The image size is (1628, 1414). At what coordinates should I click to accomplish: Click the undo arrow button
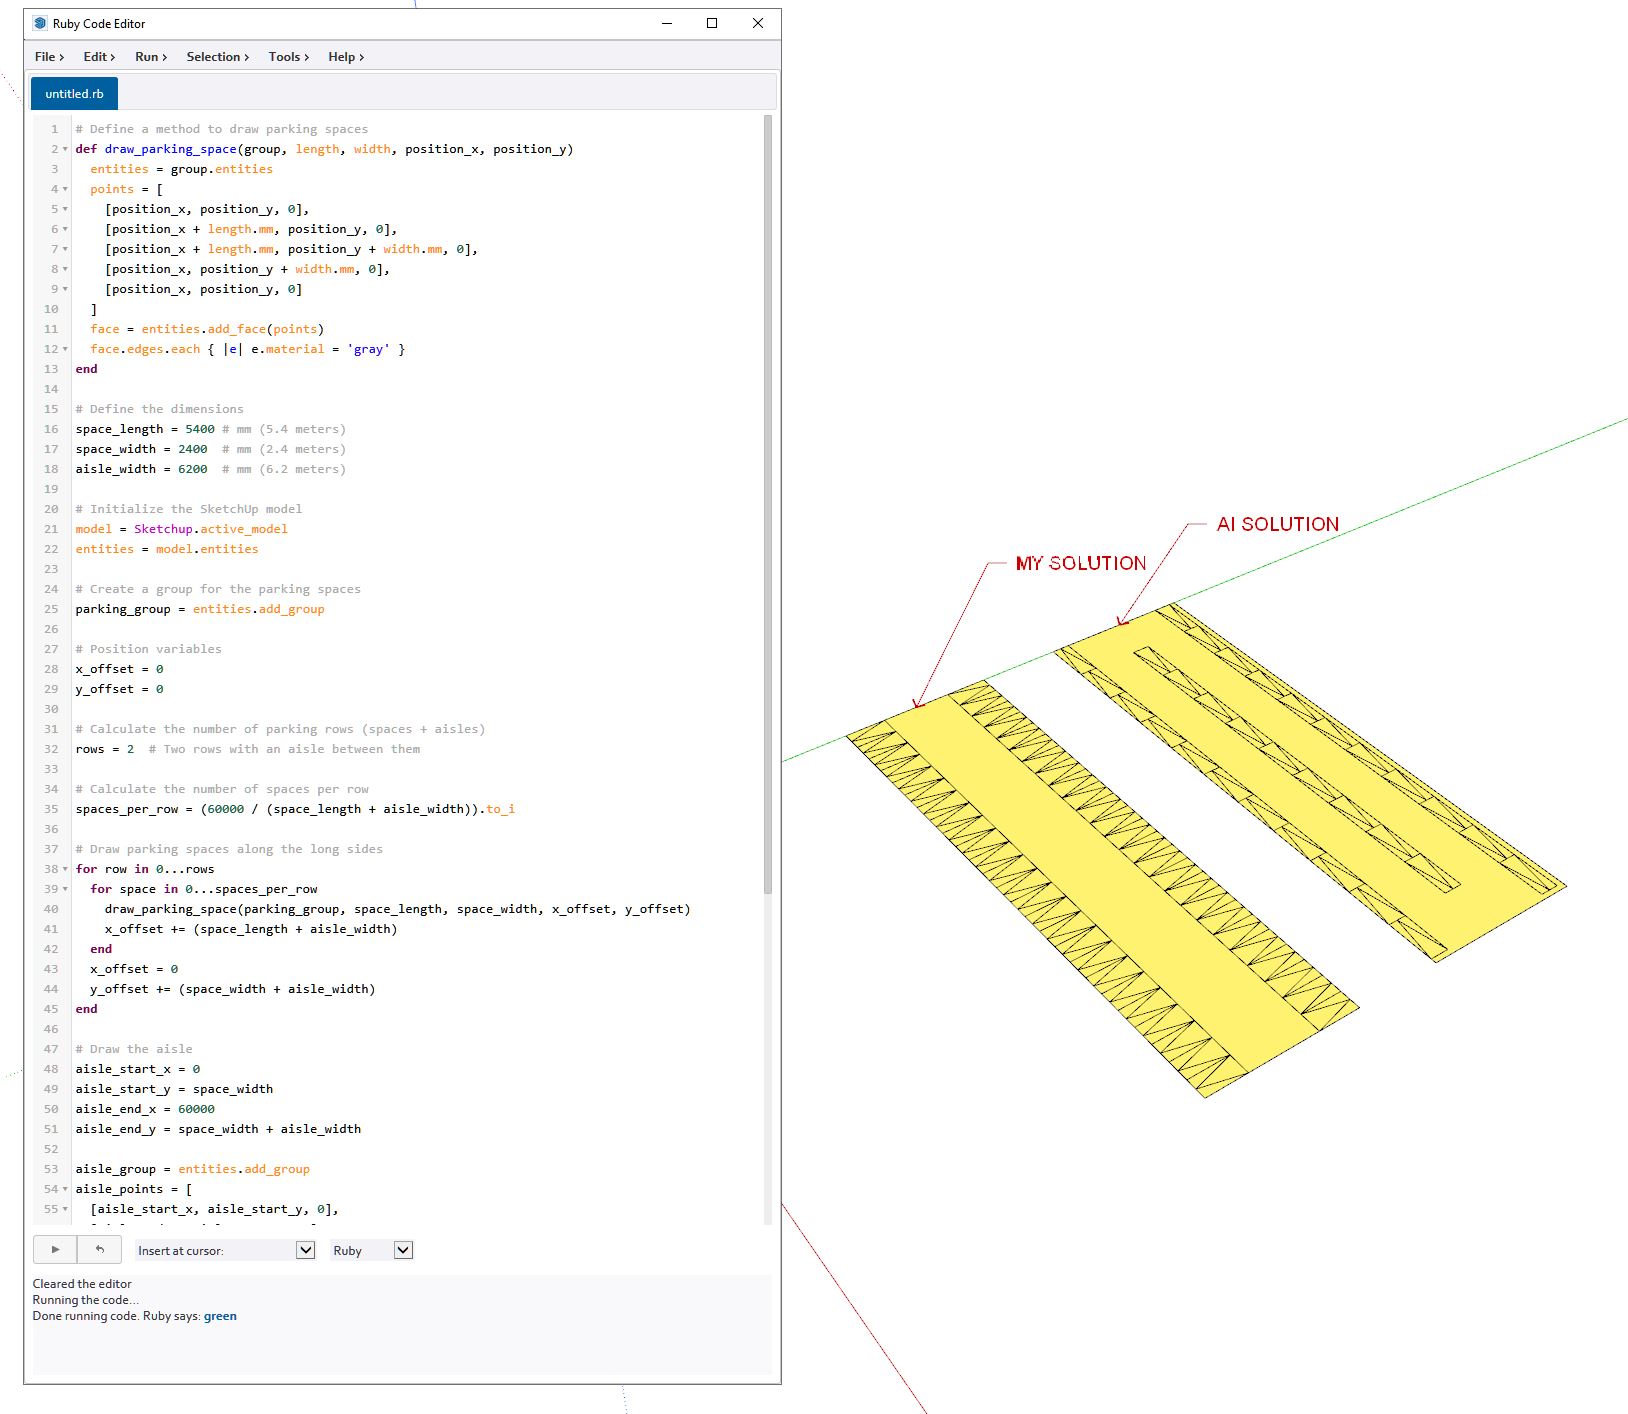coord(99,1249)
